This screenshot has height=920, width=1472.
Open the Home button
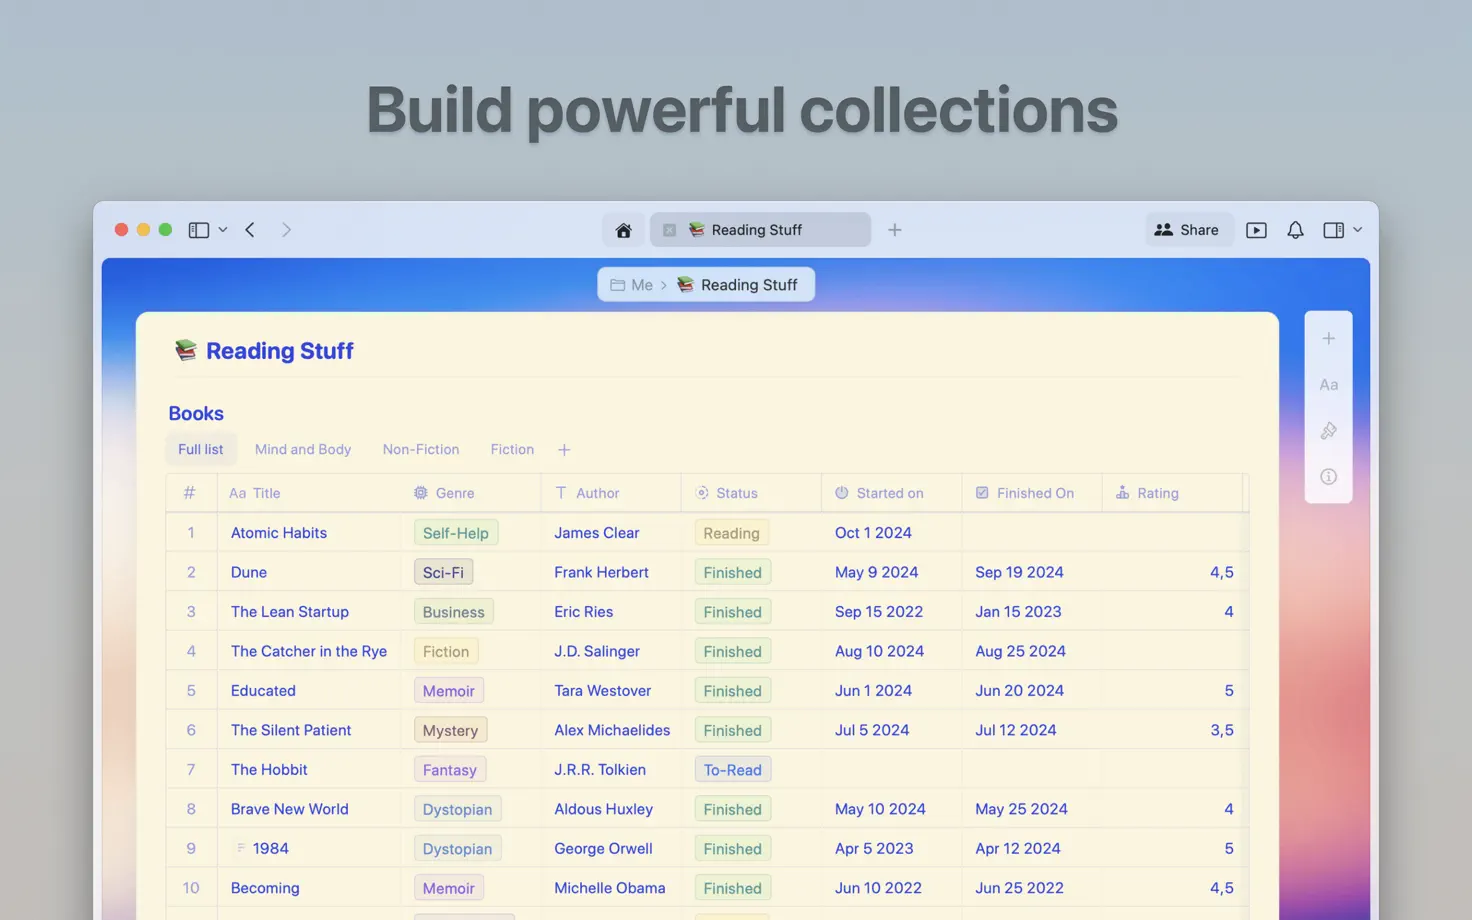(x=623, y=230)
